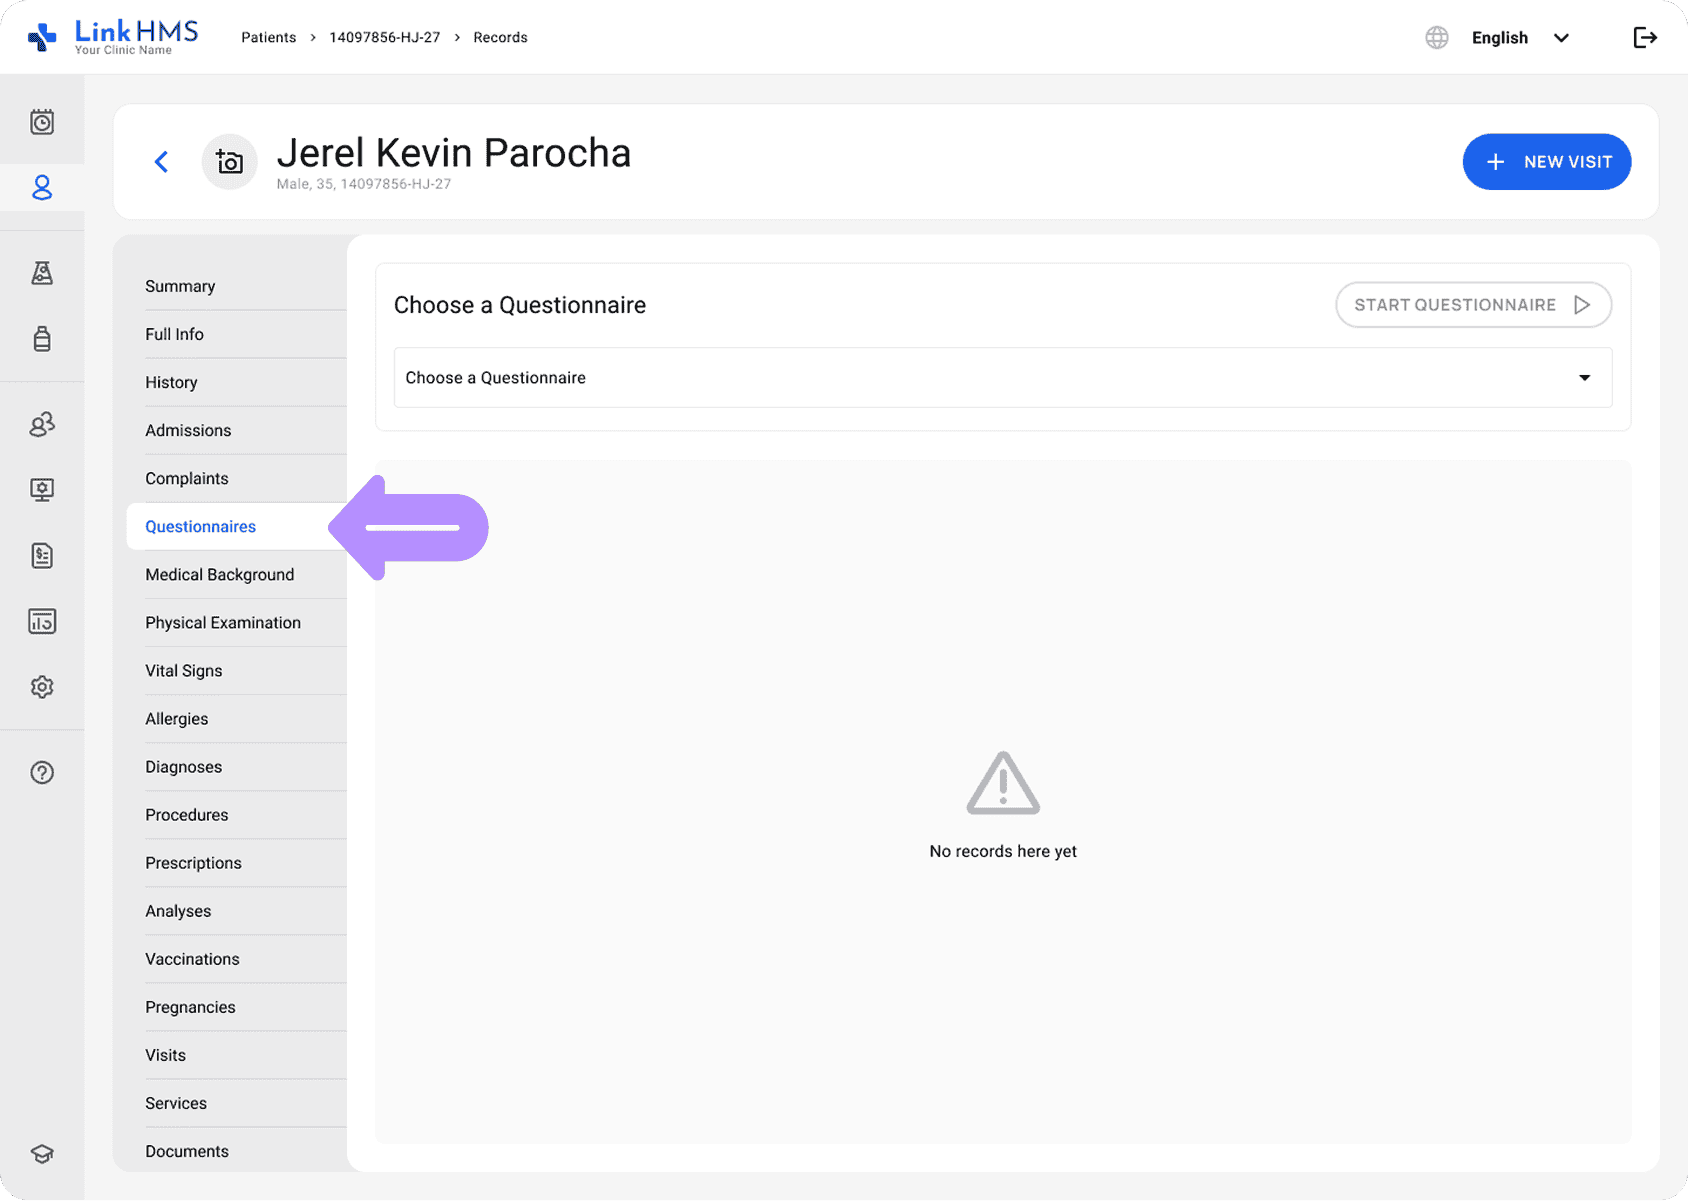Open the staff users group sidebar icon
The image size is (1688, 1201).
[42, 425]
